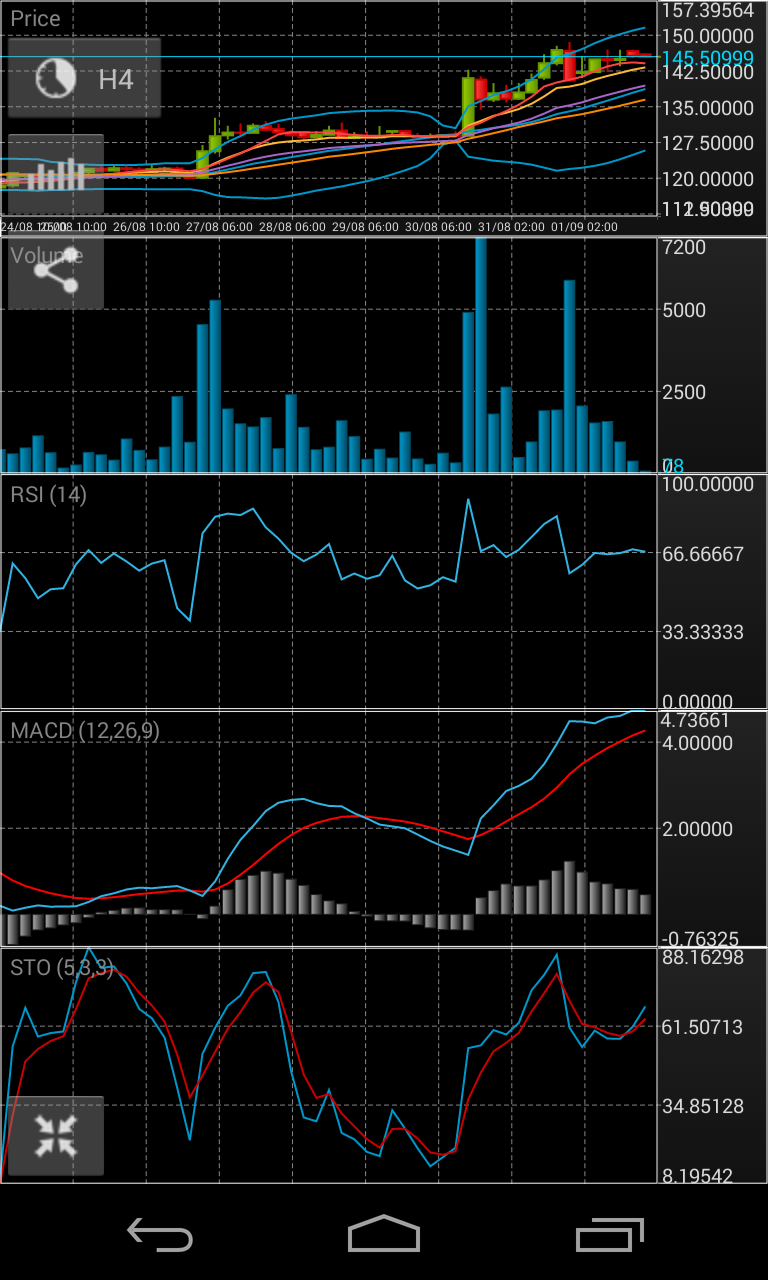
Task: Click the 28/08 06:00 date axis label
Action: 292,227
